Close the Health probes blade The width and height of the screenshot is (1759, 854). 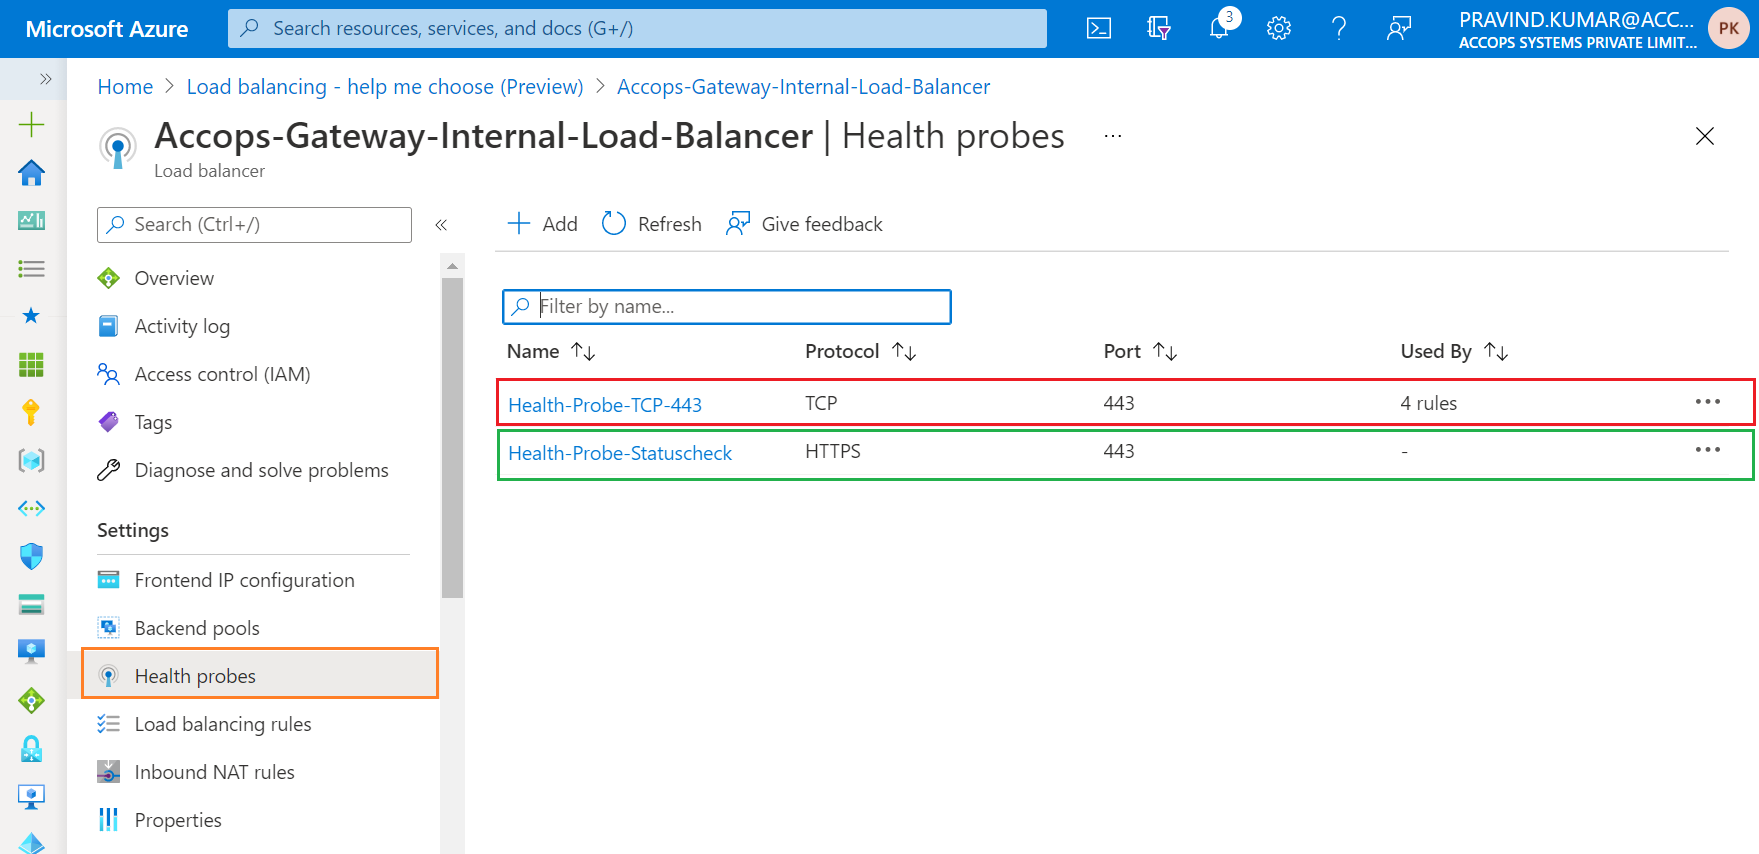tap(1705, 136)
